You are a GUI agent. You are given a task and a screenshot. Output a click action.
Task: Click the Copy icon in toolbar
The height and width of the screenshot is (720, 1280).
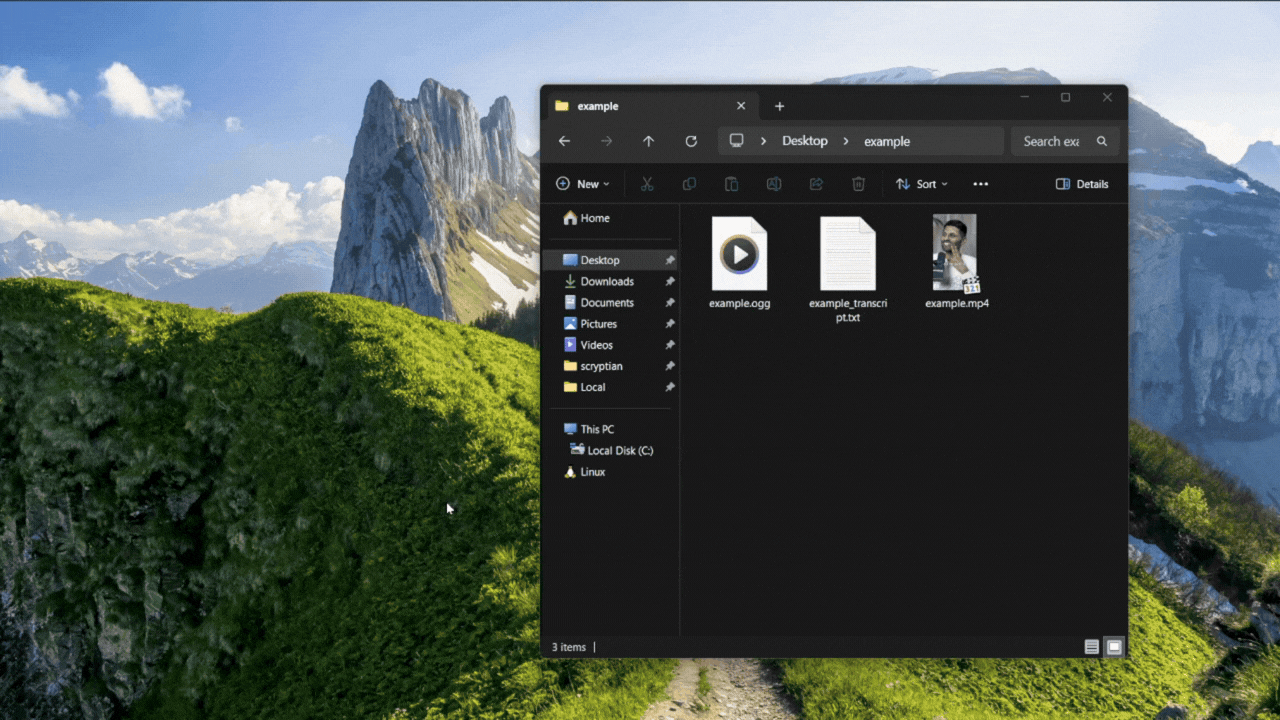689,184
